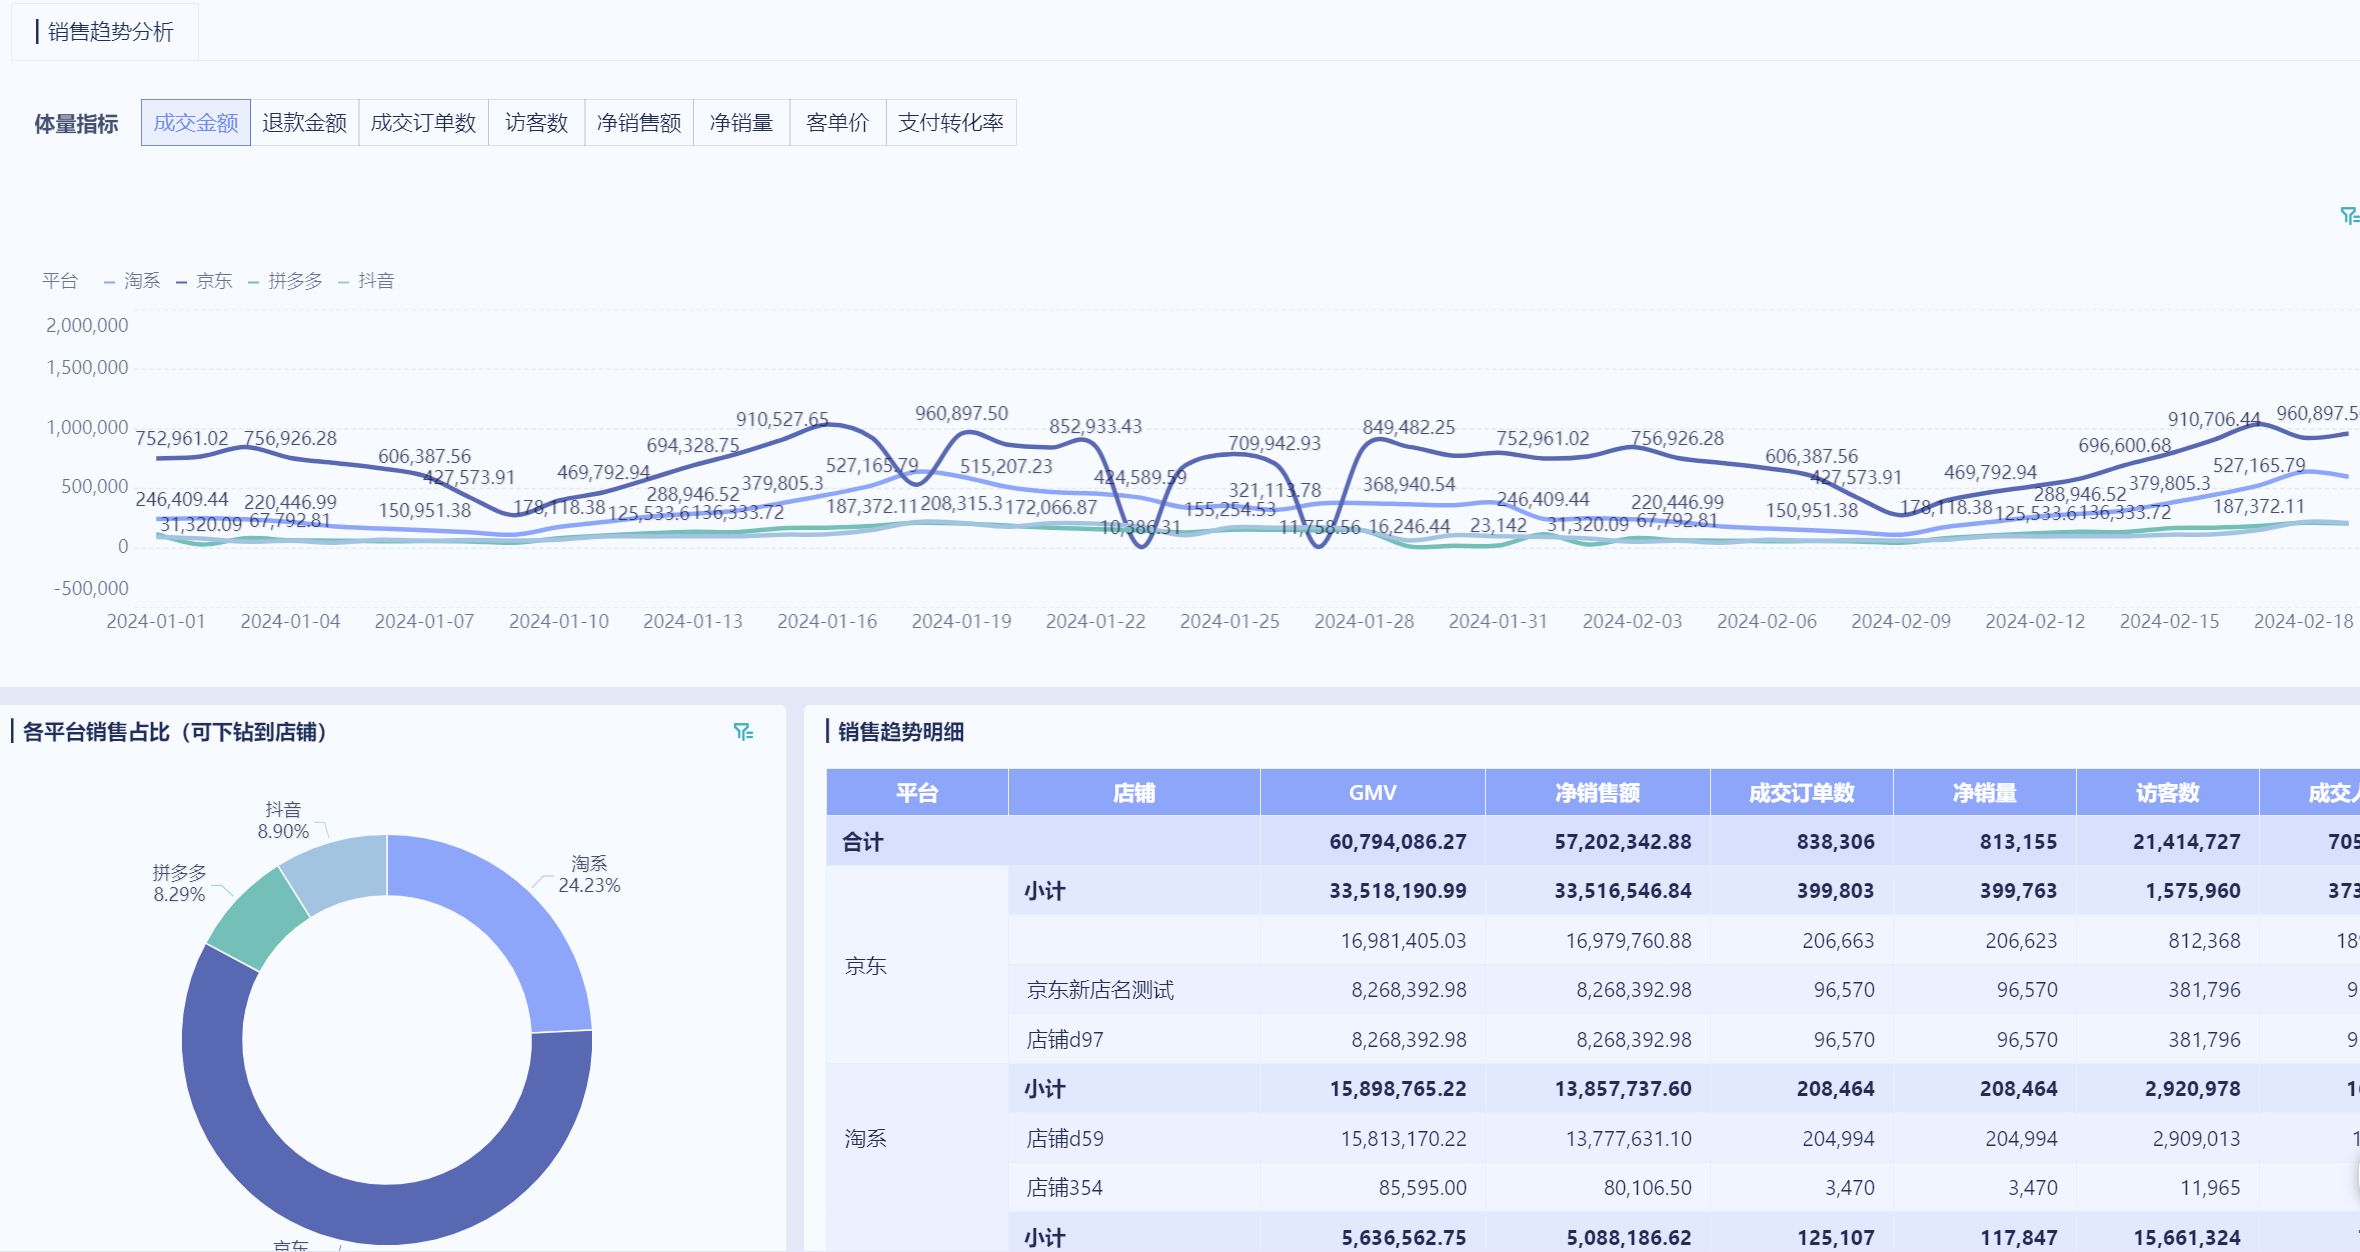Select the 店铺d97 store row
This screenshot has height=1252, width=2360.
coord(1065,1040)
